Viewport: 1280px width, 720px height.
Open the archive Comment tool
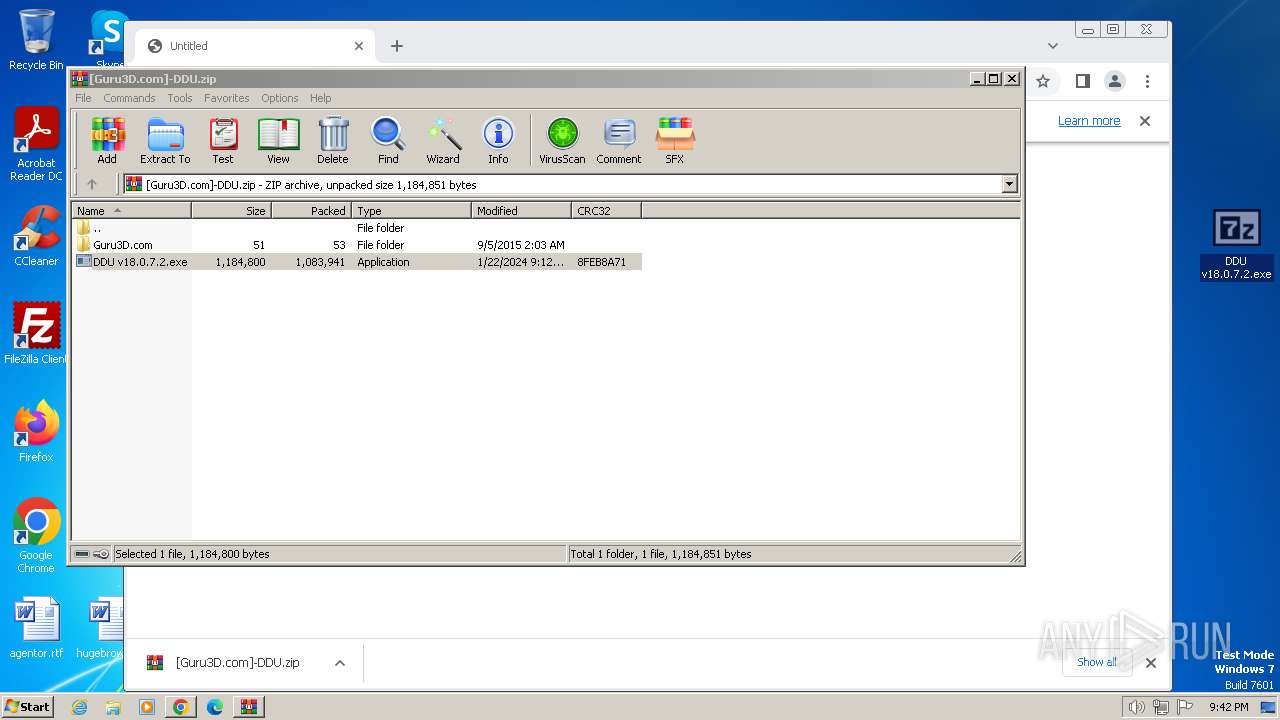[x=619, y=140]
